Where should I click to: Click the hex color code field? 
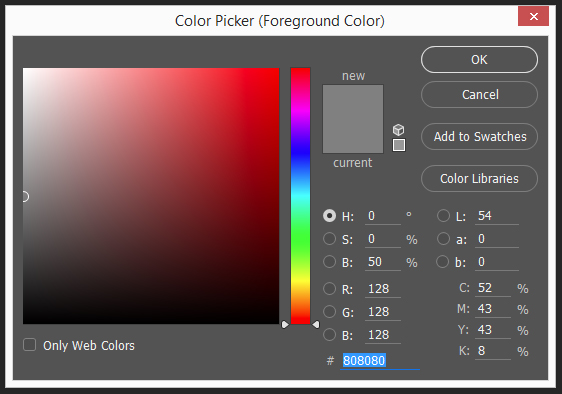point(380,361)
